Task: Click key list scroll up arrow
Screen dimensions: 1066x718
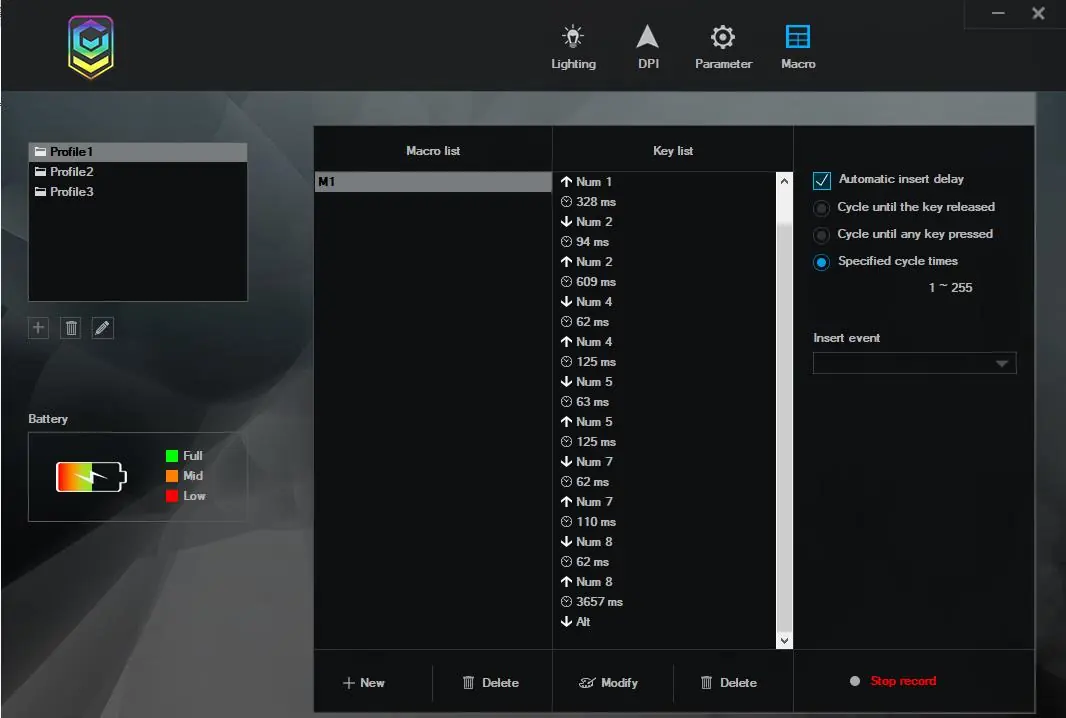Action: (785, 181)
